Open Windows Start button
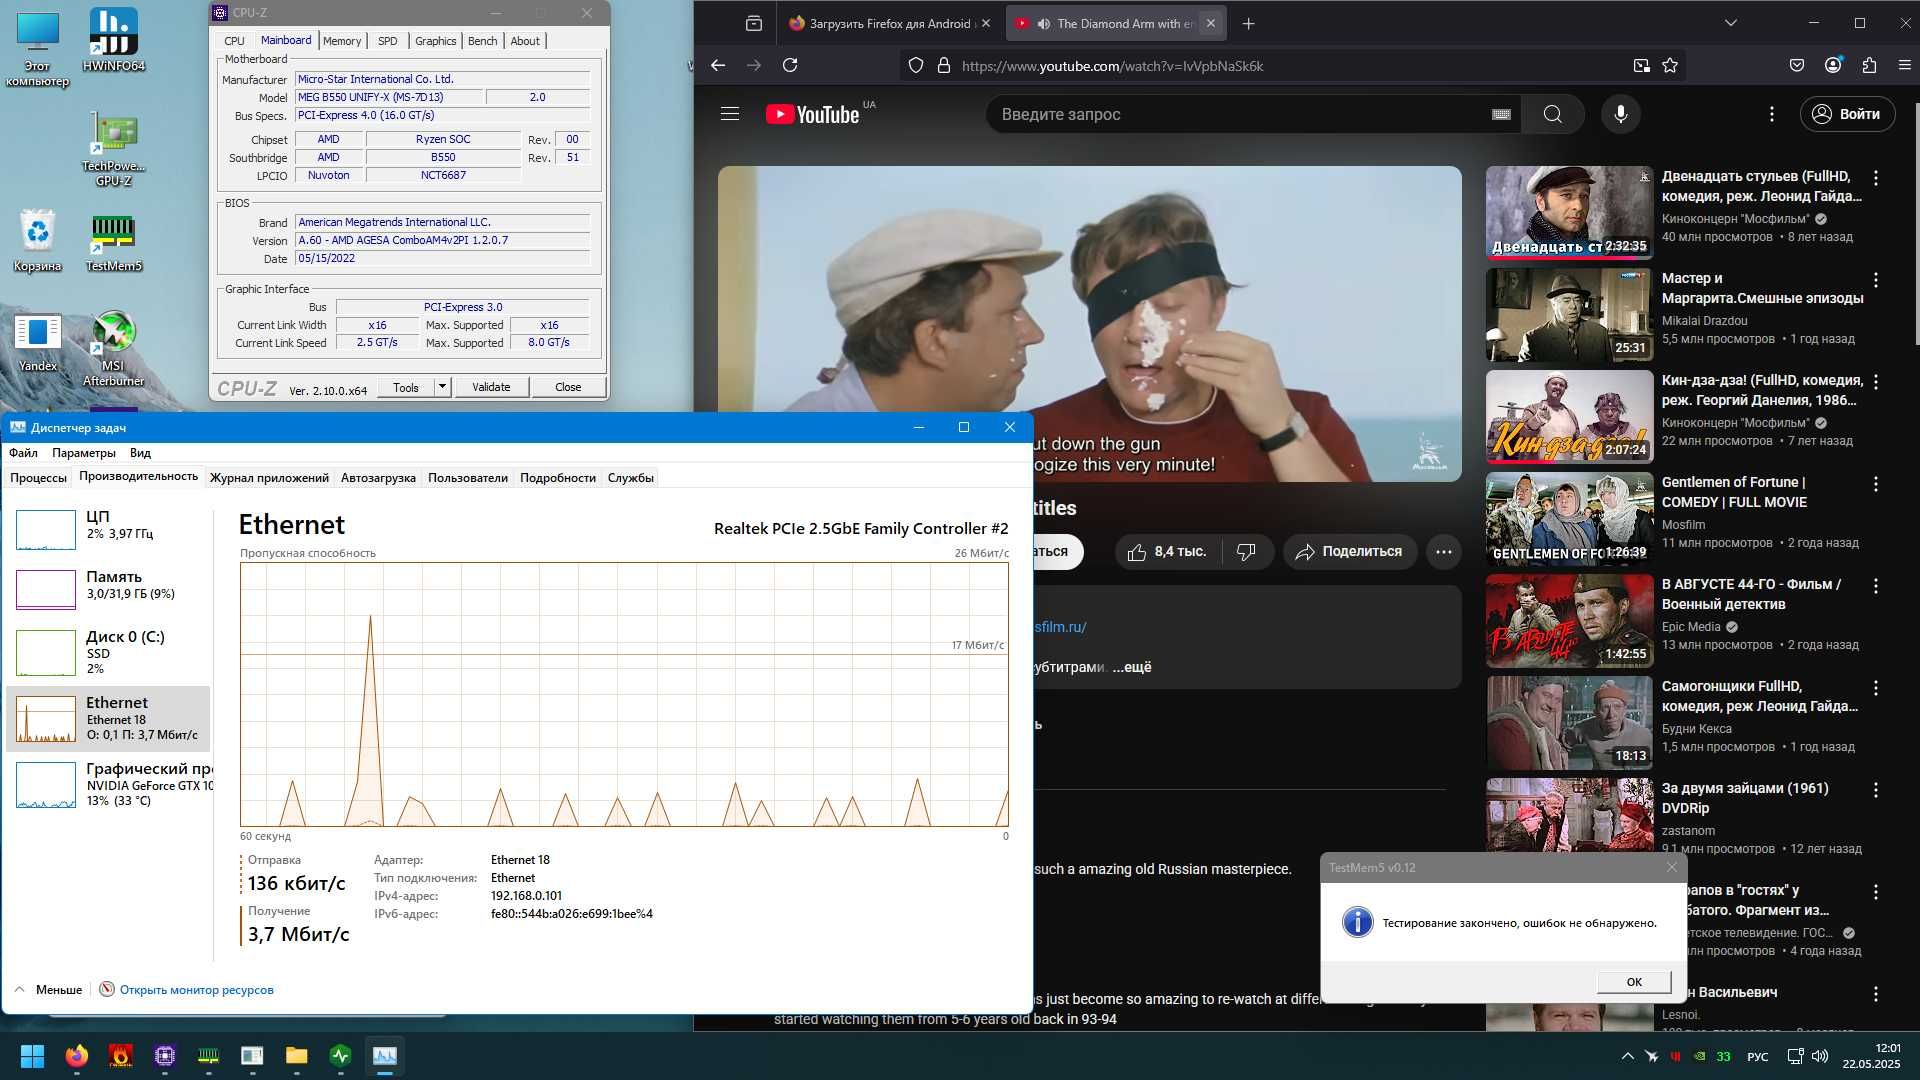 [x=32, y=1056]
